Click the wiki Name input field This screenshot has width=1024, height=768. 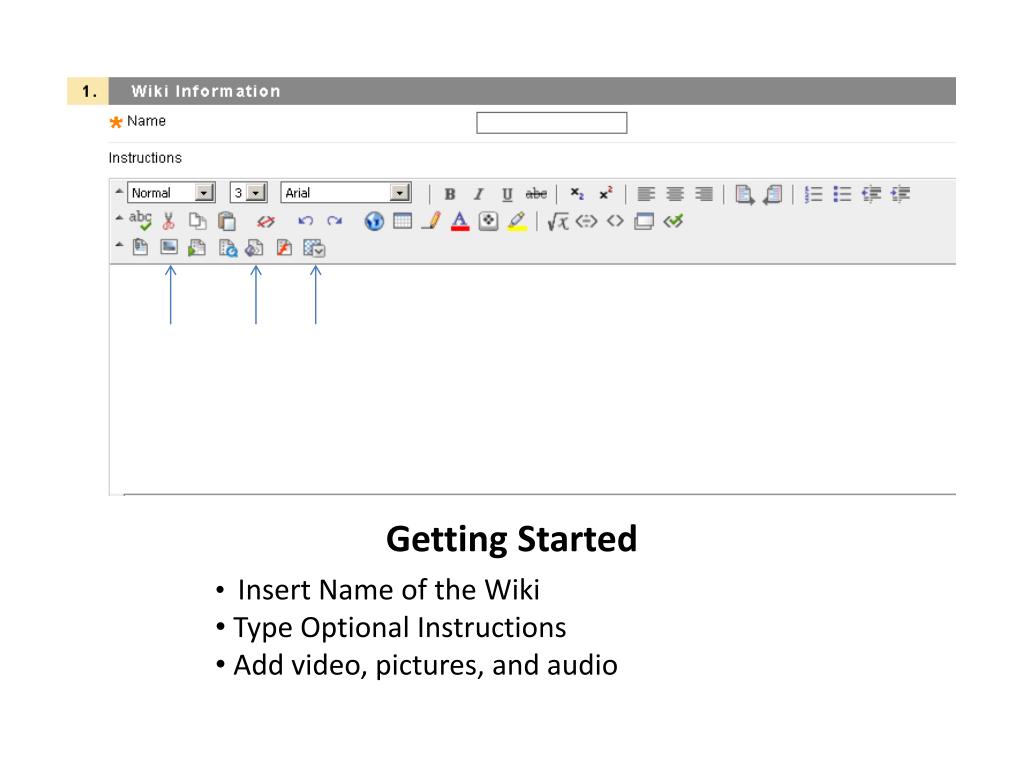551,123
